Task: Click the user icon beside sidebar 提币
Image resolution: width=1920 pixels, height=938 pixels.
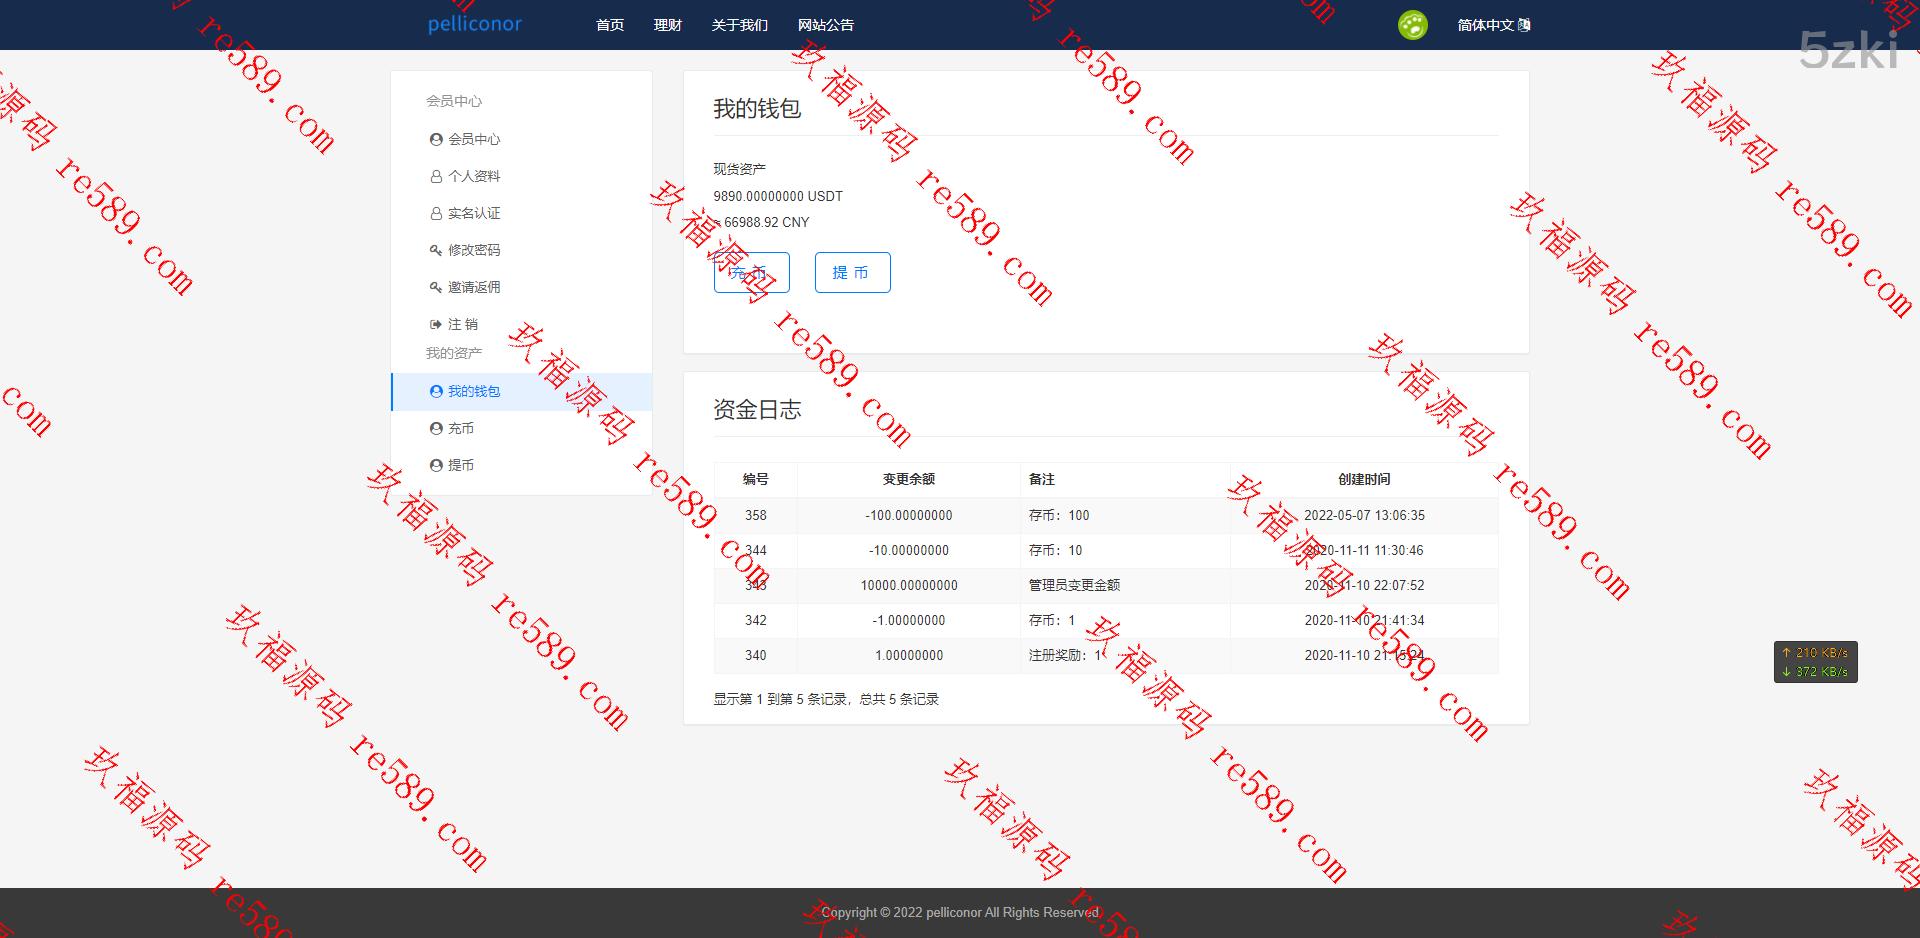Action: [436, 466]
